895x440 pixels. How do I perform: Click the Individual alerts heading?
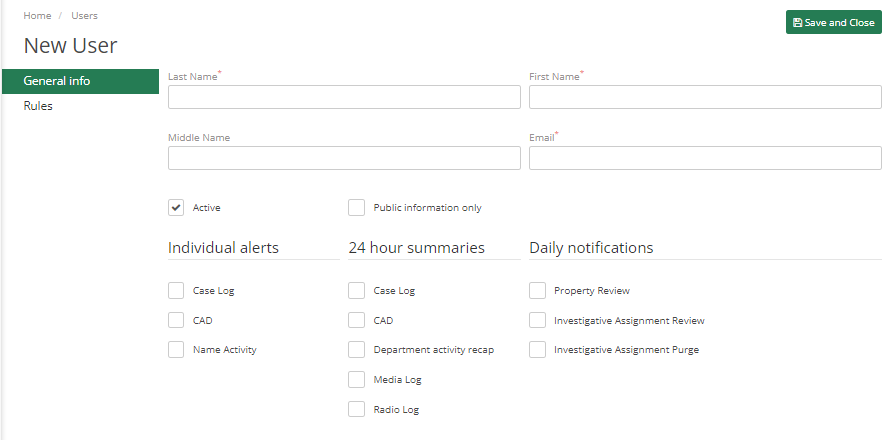coord(223,248)
